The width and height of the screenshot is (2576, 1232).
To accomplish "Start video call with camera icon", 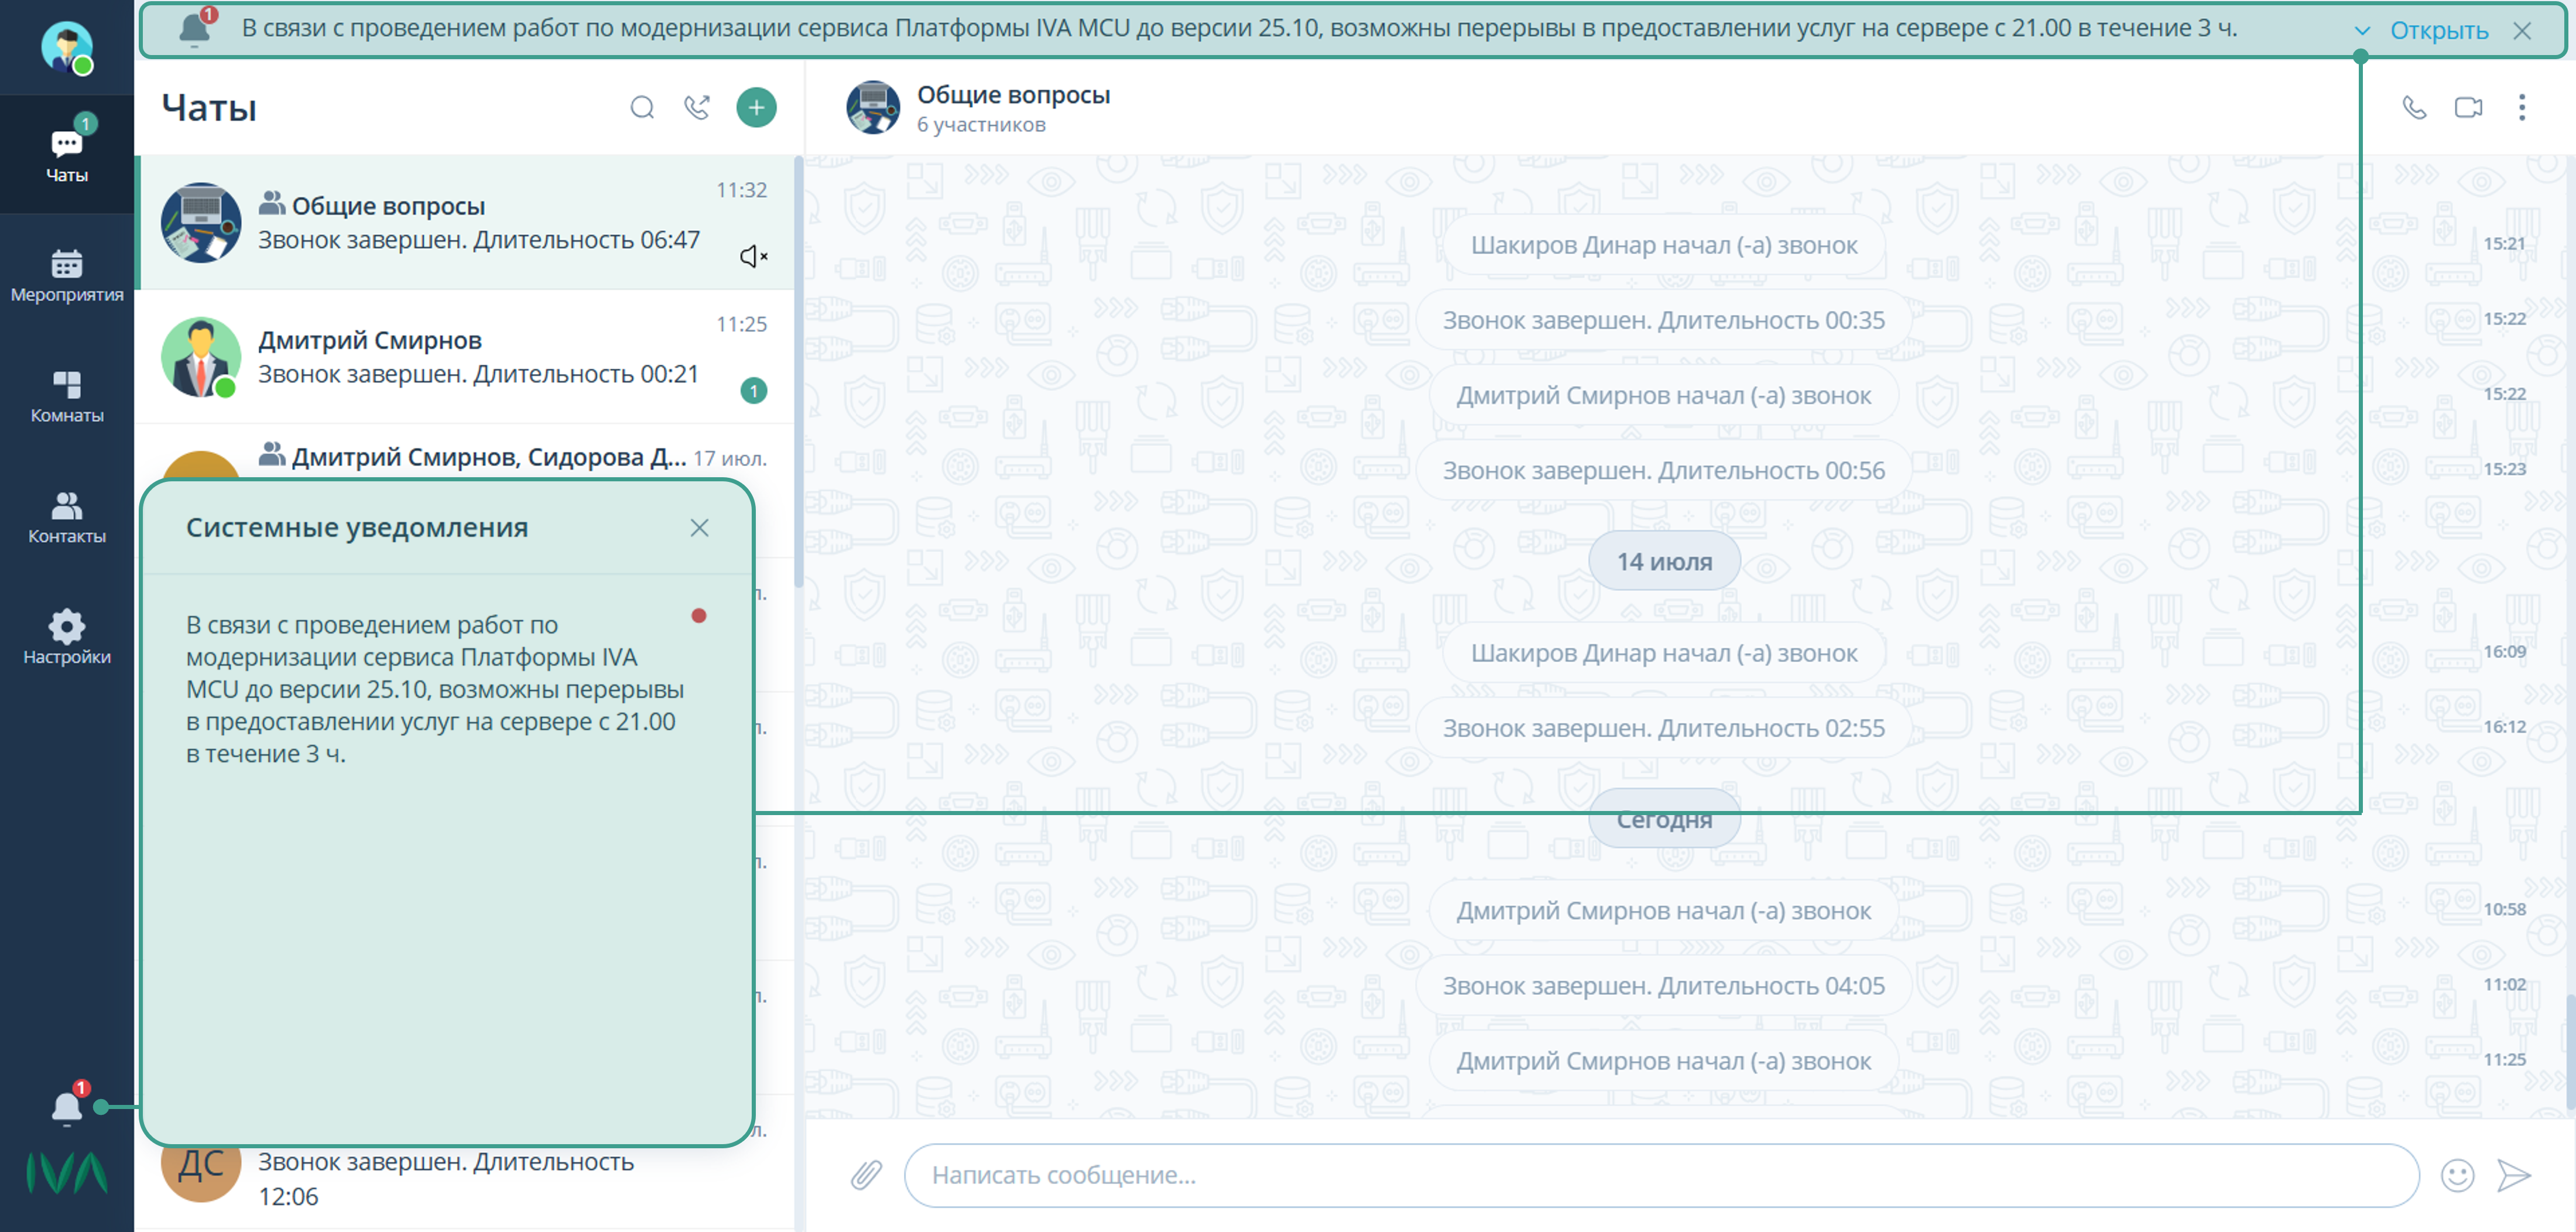I will (2468, 107).
